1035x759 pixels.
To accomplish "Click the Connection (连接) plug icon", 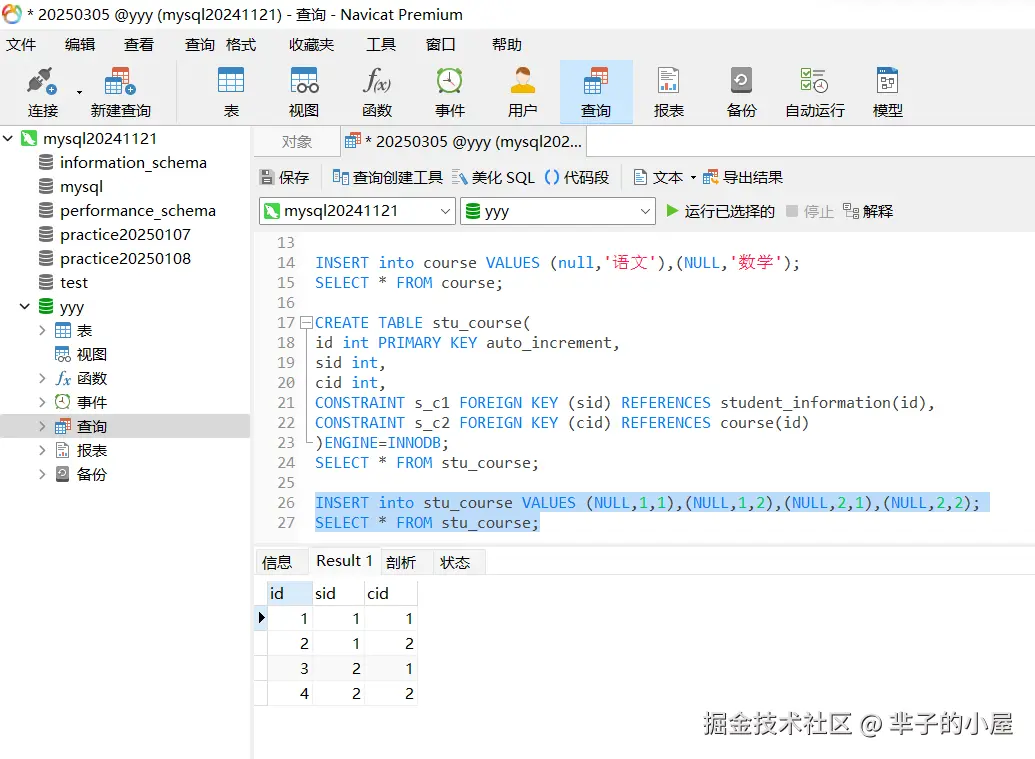I will tap(42, 81).
